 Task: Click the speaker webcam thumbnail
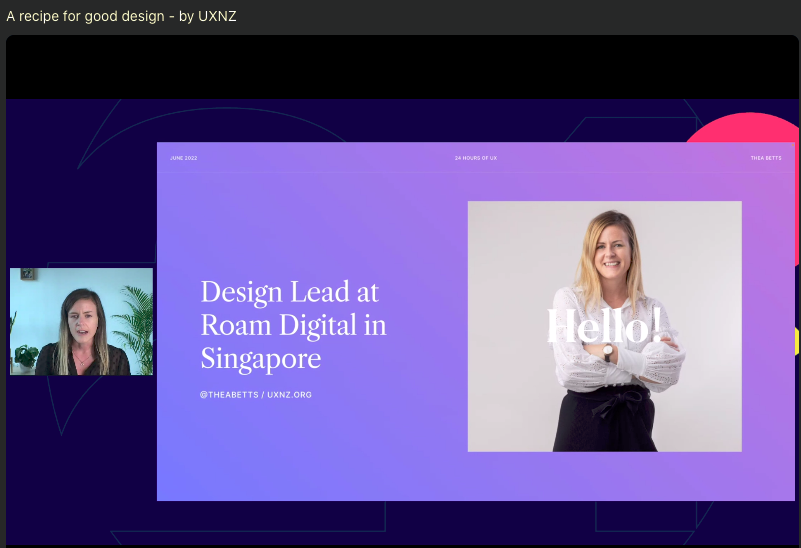(81, 322)
